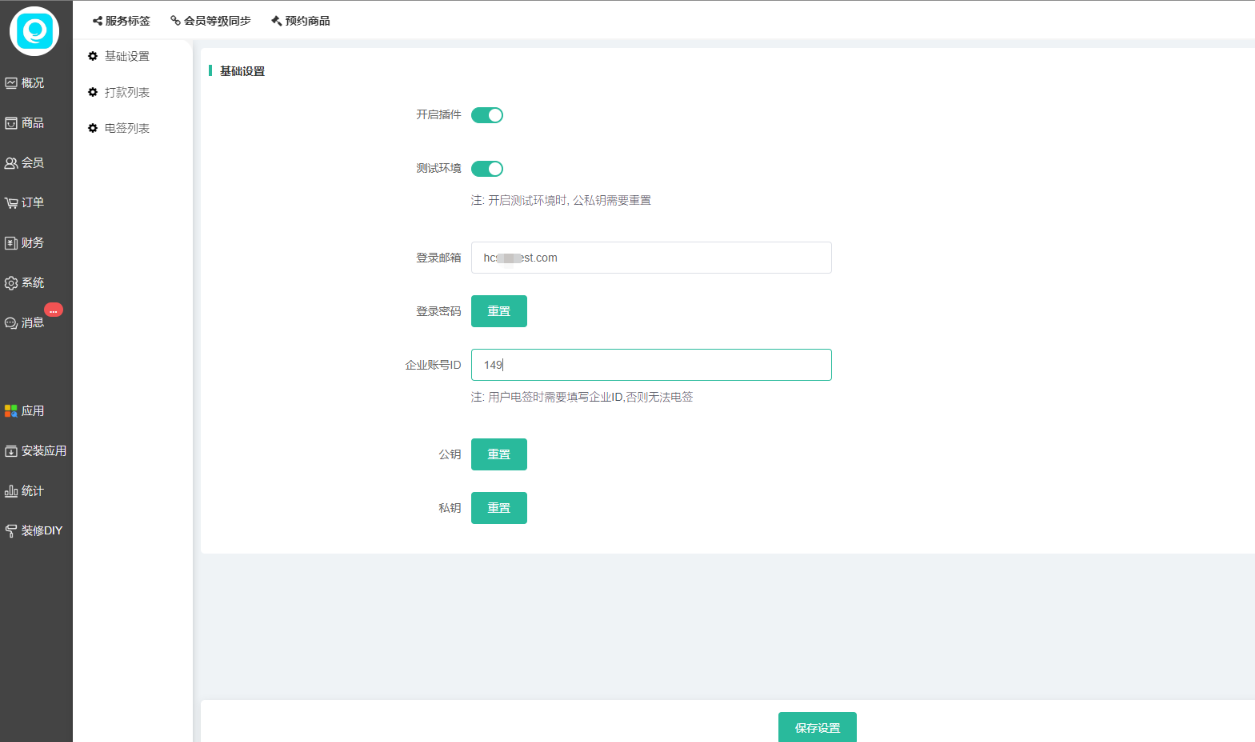Toggle the 开启插件 plugin switch
Image resolution: width=1255 pixels, height=742 pixels.
(487, 115)
